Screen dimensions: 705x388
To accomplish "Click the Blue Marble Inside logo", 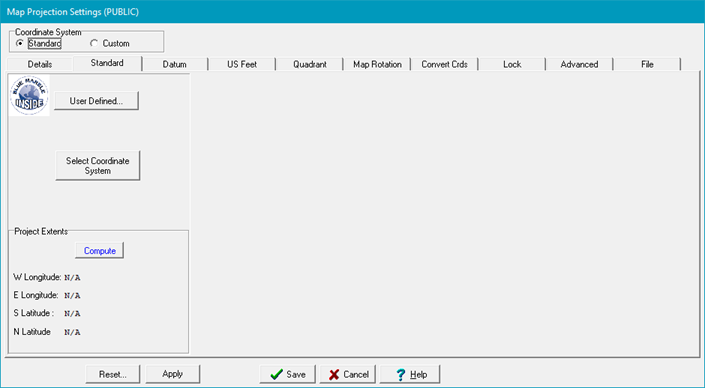I will (29, 96).
